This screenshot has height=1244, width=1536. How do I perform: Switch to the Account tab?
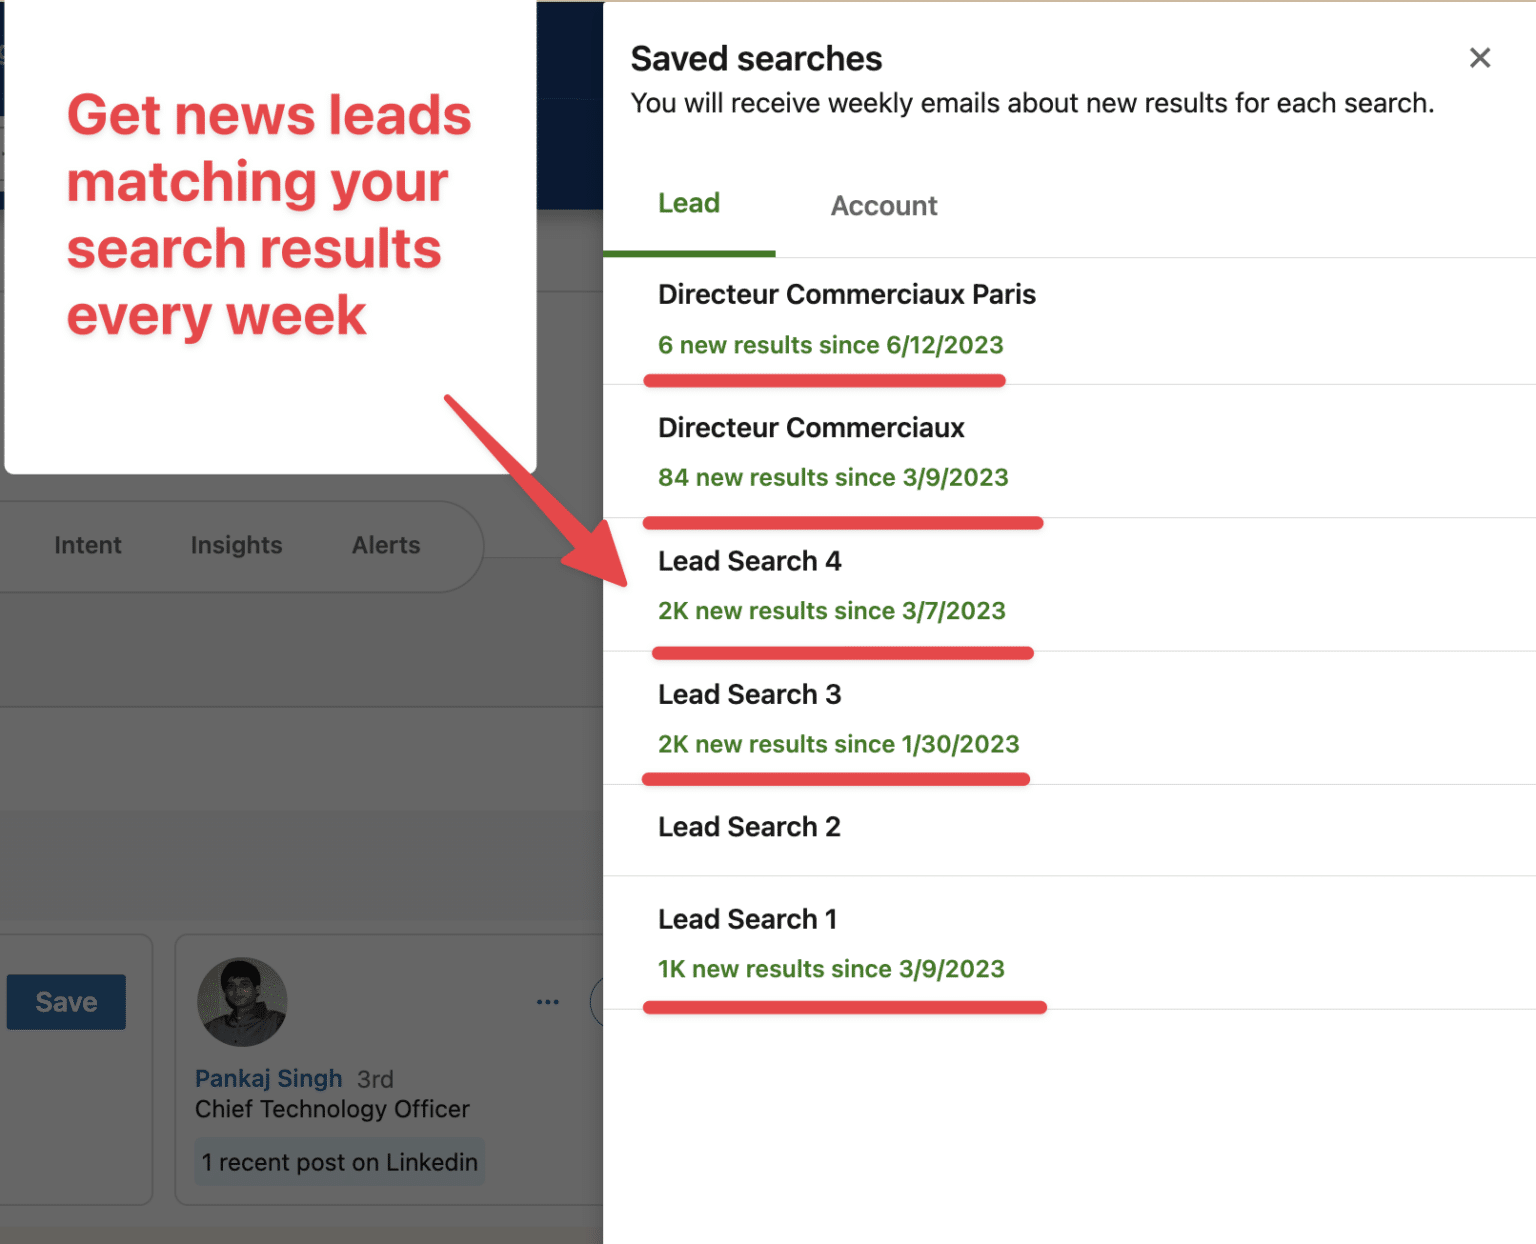pyautogui.click(x=883, y=205)
